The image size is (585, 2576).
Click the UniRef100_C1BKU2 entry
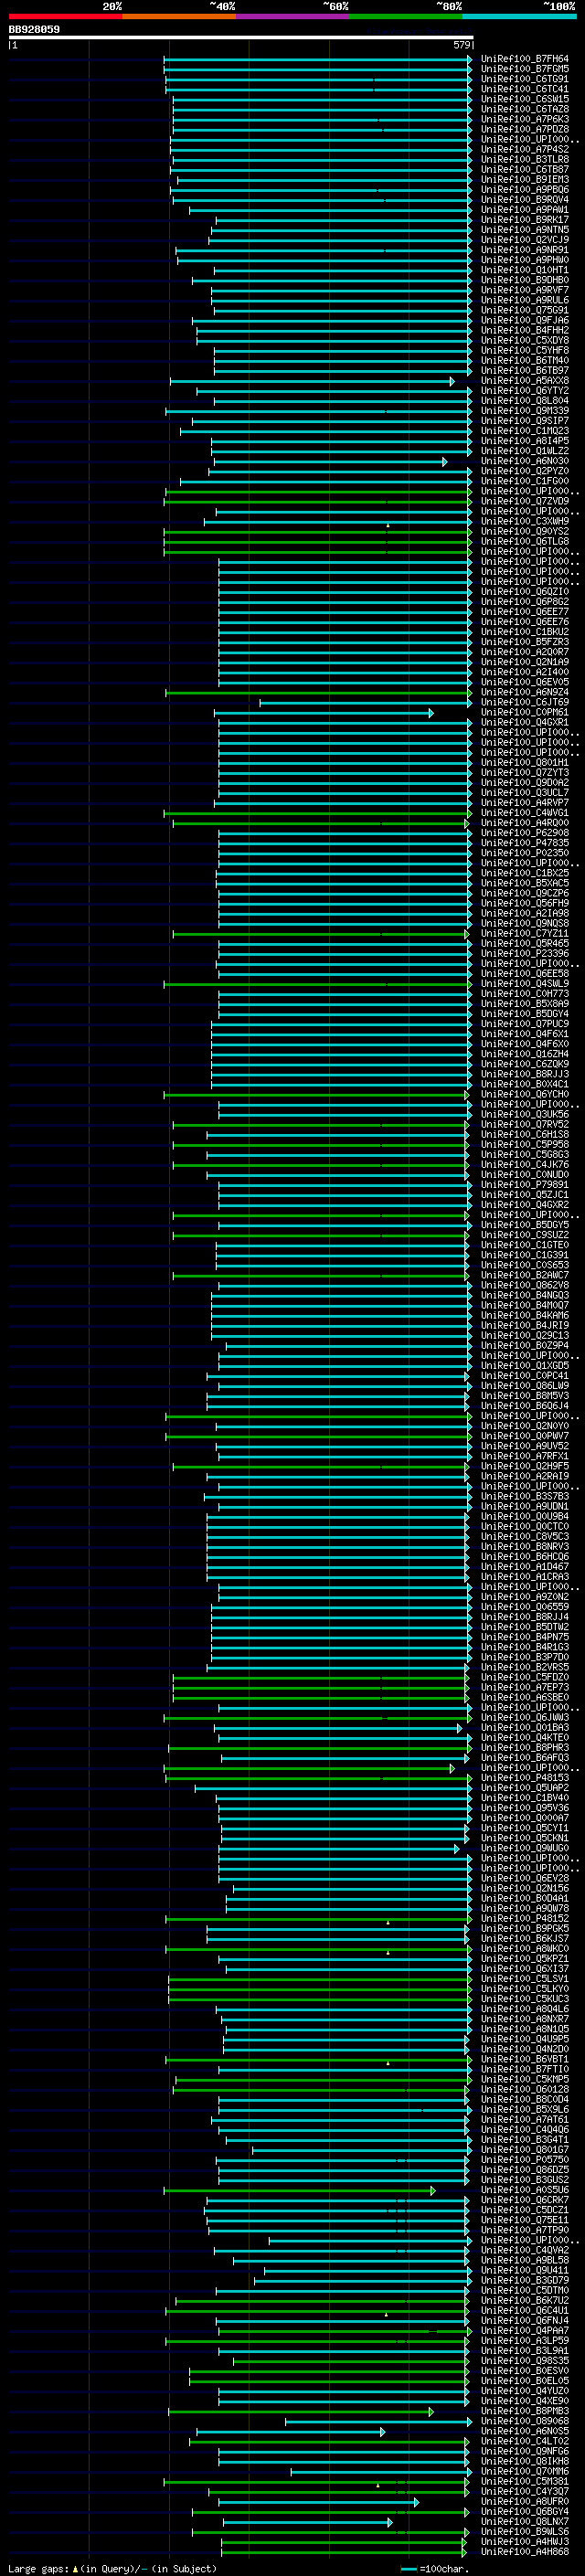tap(525, 632)
